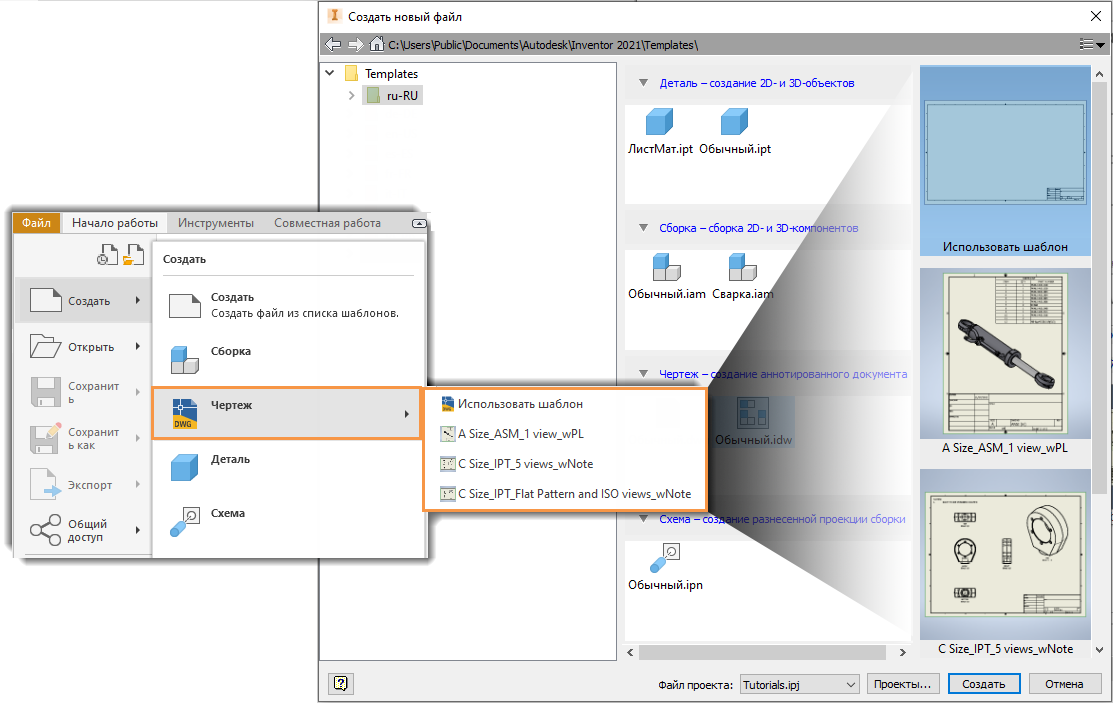This screenshot has height=703, width=1113.
Task: Click the Проекты... button
Action: tap(902, 684)
